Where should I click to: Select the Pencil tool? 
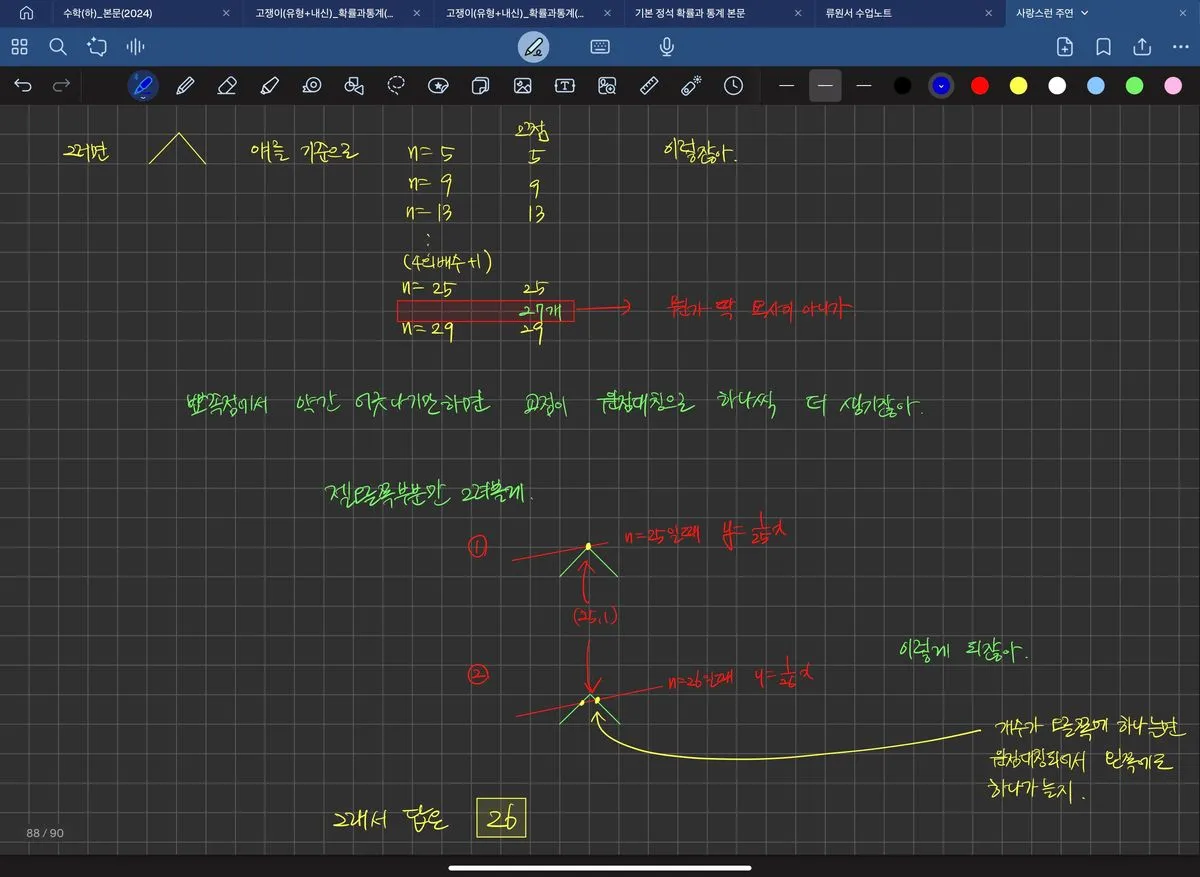[185, 86]
